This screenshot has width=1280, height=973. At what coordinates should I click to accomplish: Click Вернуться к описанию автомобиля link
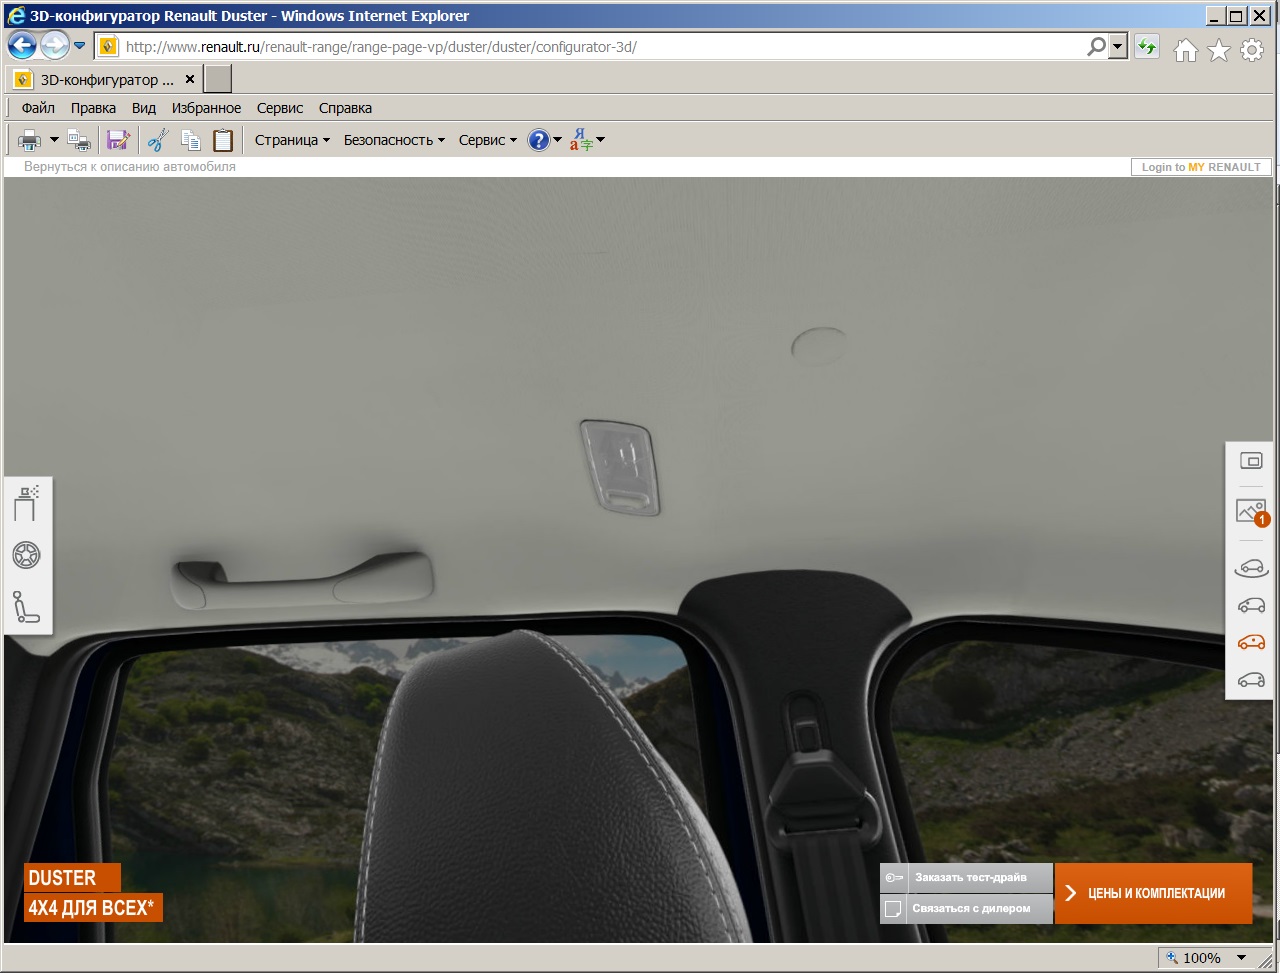(x=130, y=167)
